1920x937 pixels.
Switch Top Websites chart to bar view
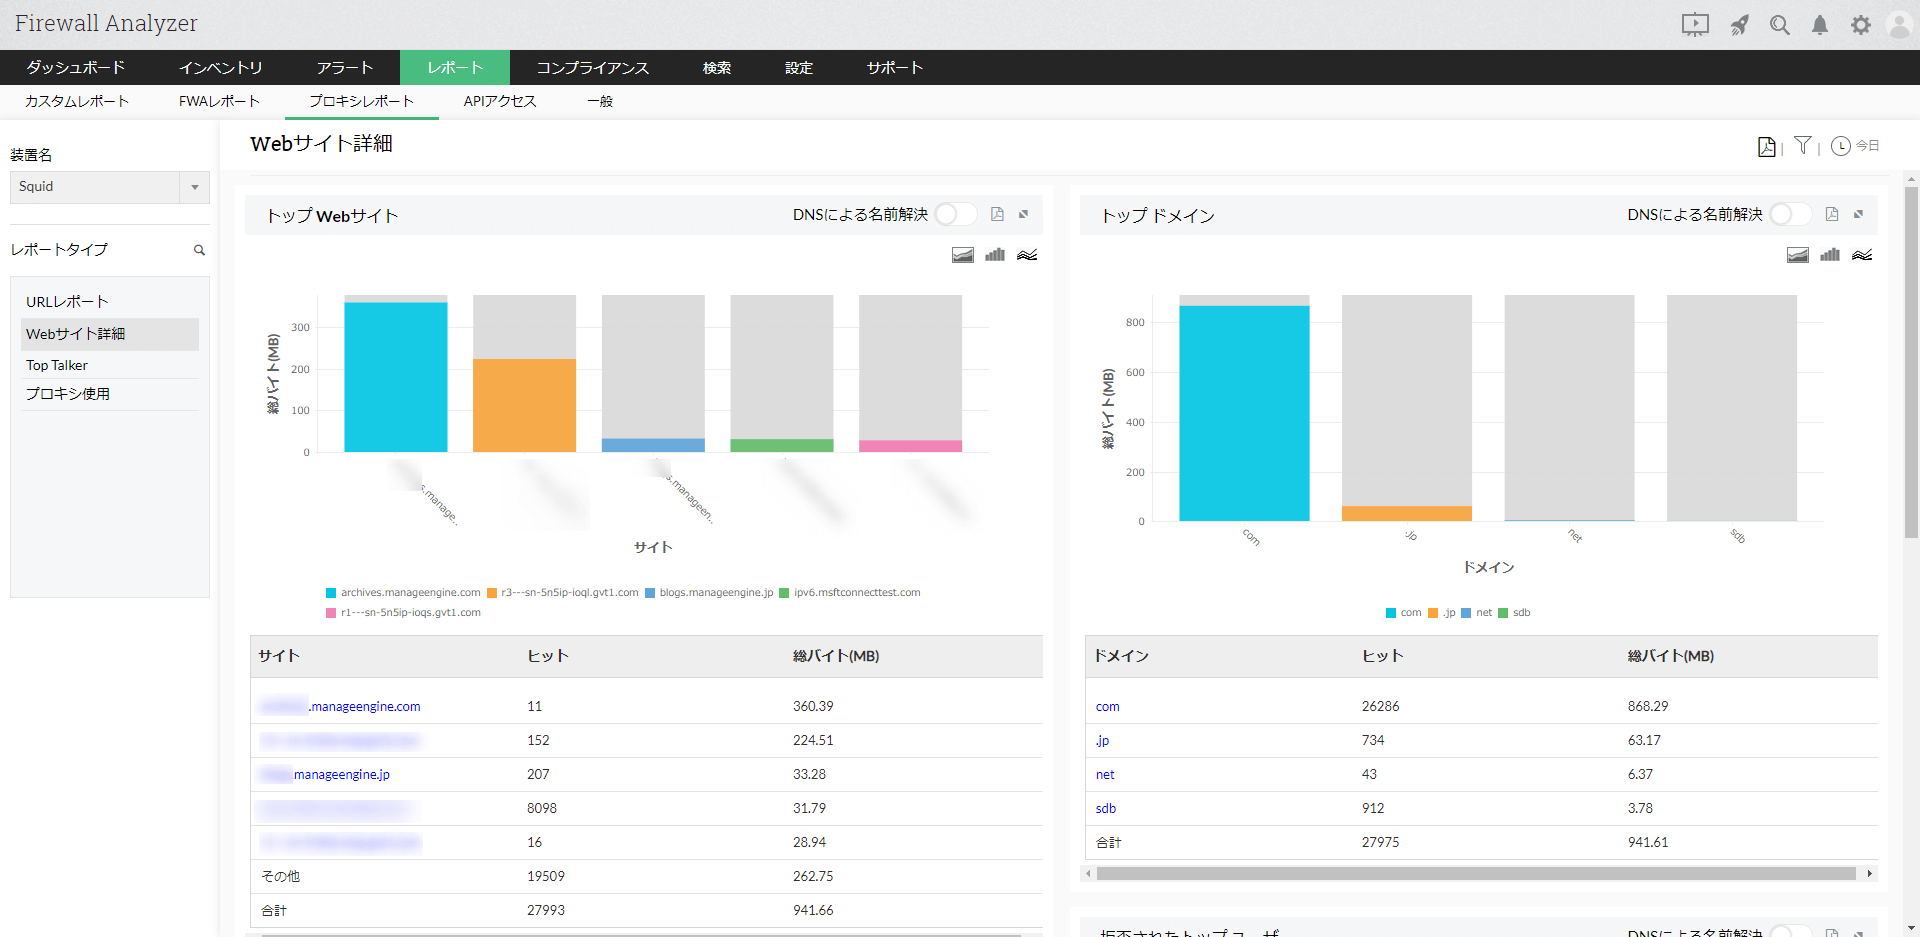(x=995, y=255)
